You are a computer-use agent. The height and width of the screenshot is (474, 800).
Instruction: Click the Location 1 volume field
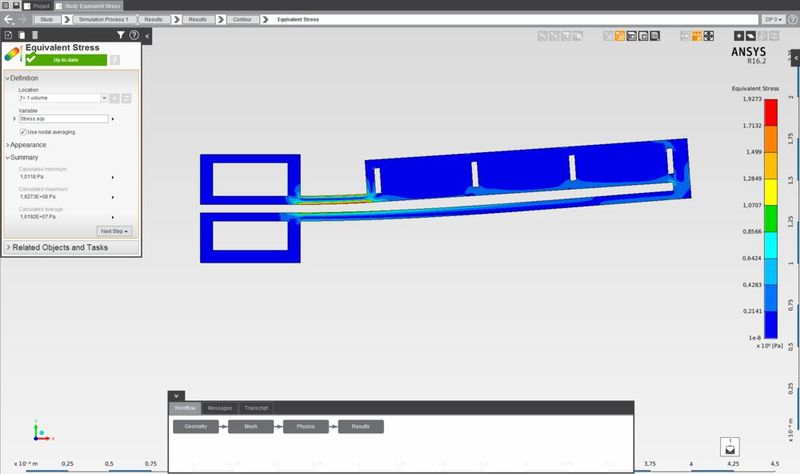(x=60, y=98)
